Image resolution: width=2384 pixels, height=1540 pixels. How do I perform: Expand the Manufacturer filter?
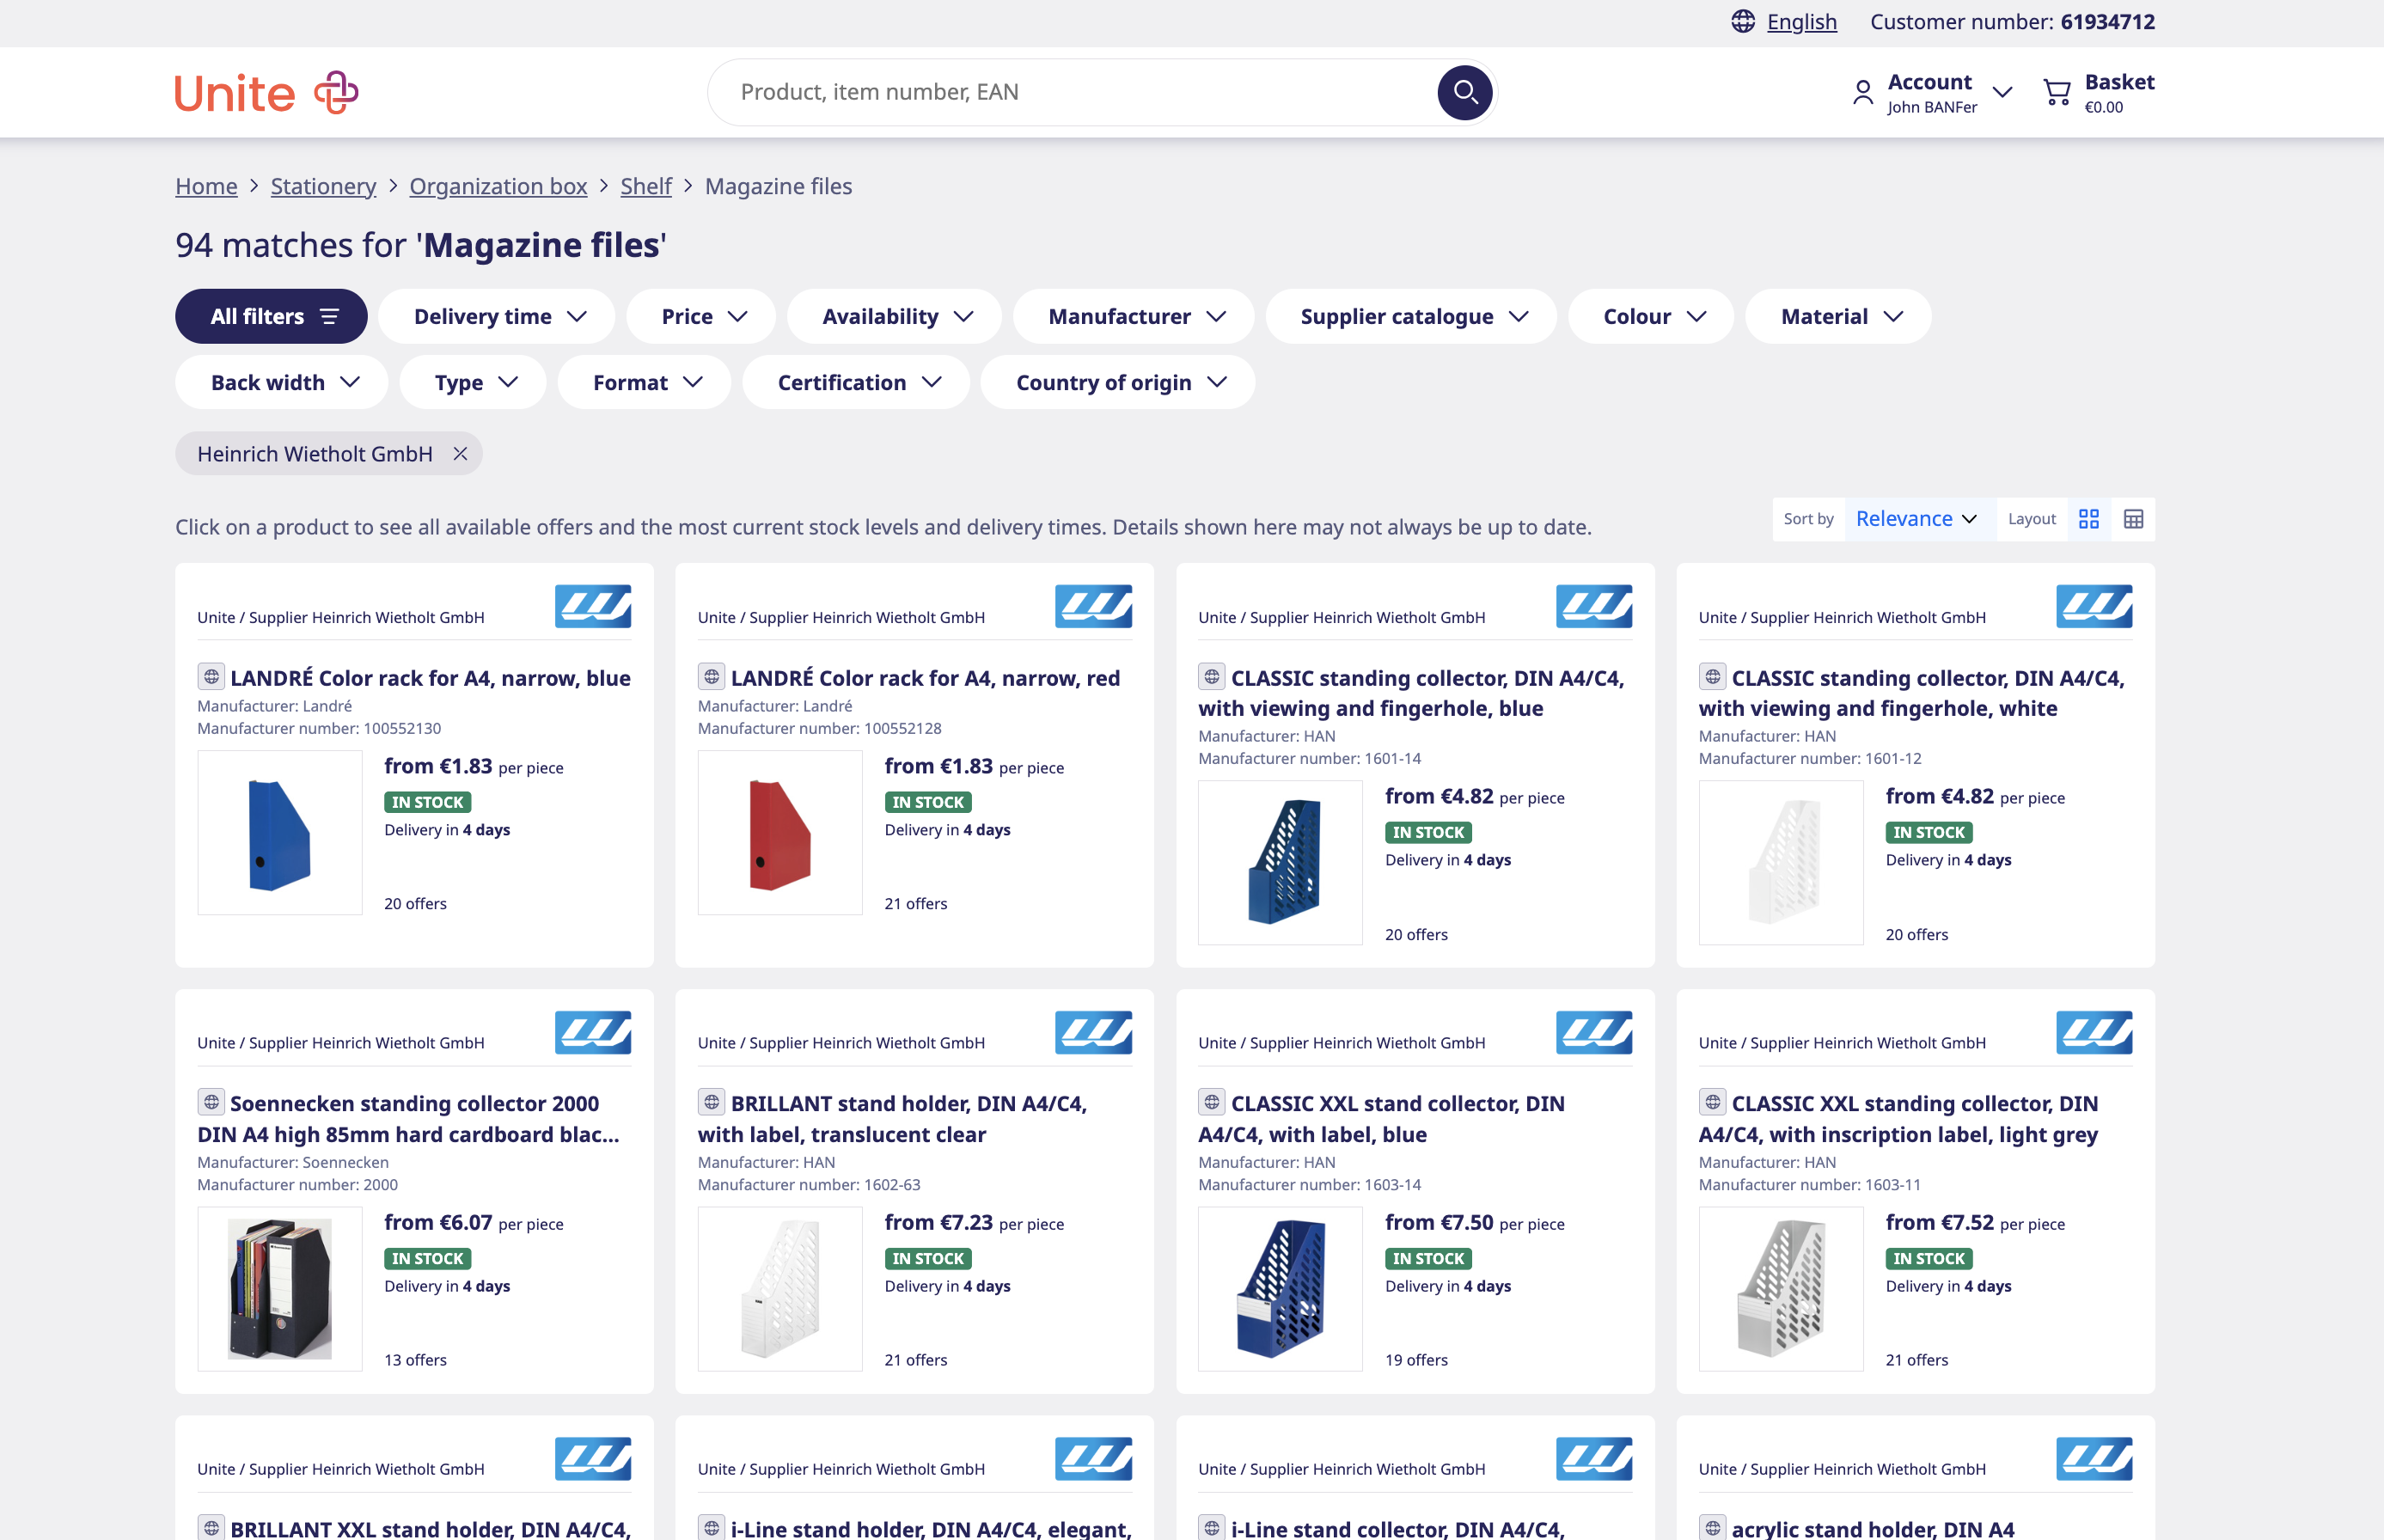pyautogui.click(x=1134, y=316)
